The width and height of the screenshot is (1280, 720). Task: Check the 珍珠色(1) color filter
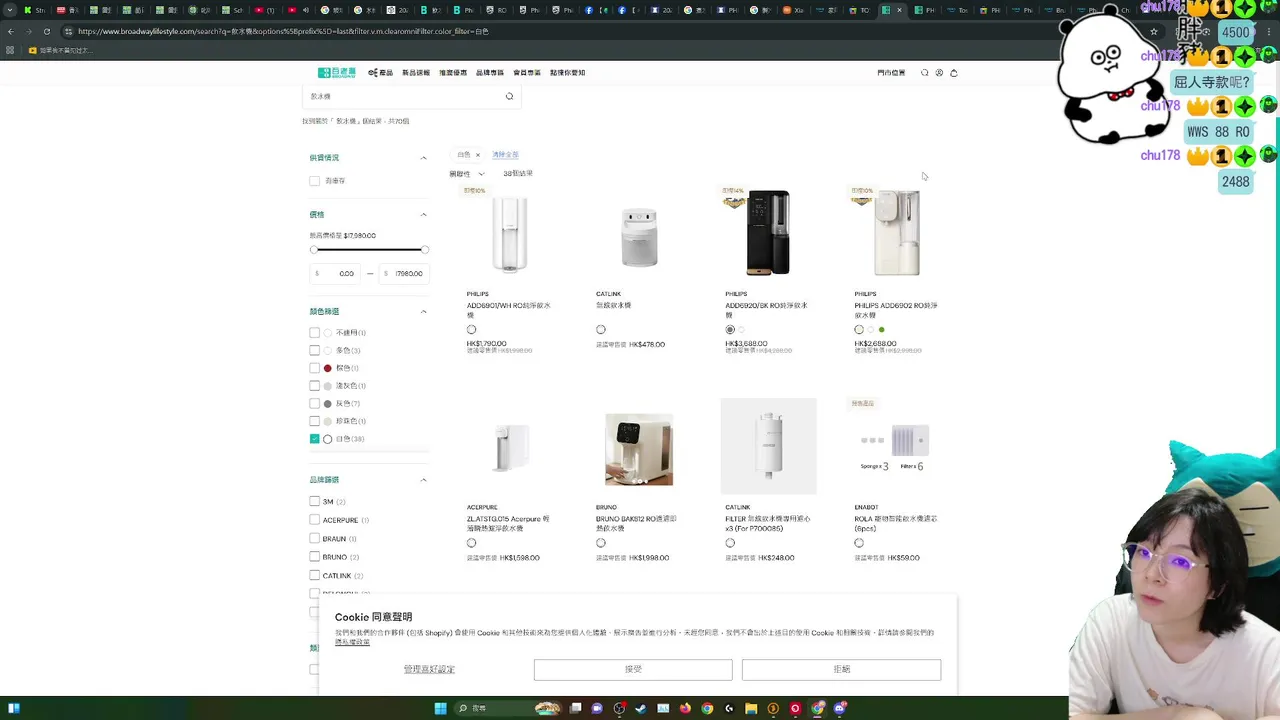(314, 421)
